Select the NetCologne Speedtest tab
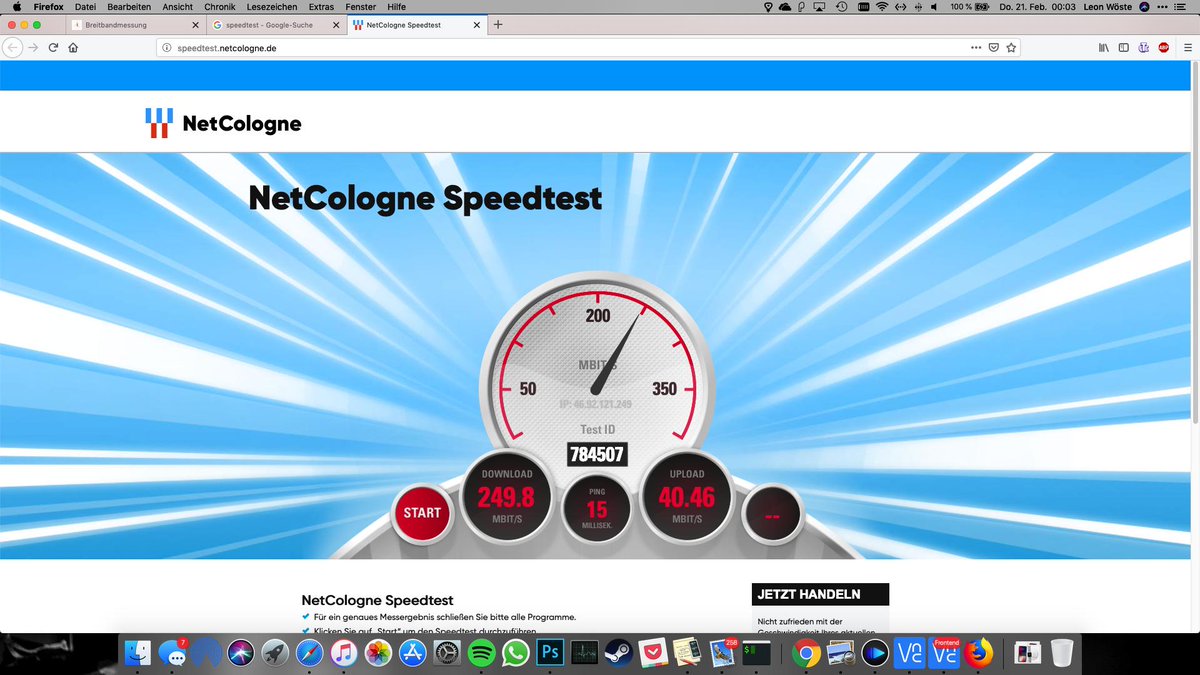This screenshot has height=675, width=1200. (416, 24)
